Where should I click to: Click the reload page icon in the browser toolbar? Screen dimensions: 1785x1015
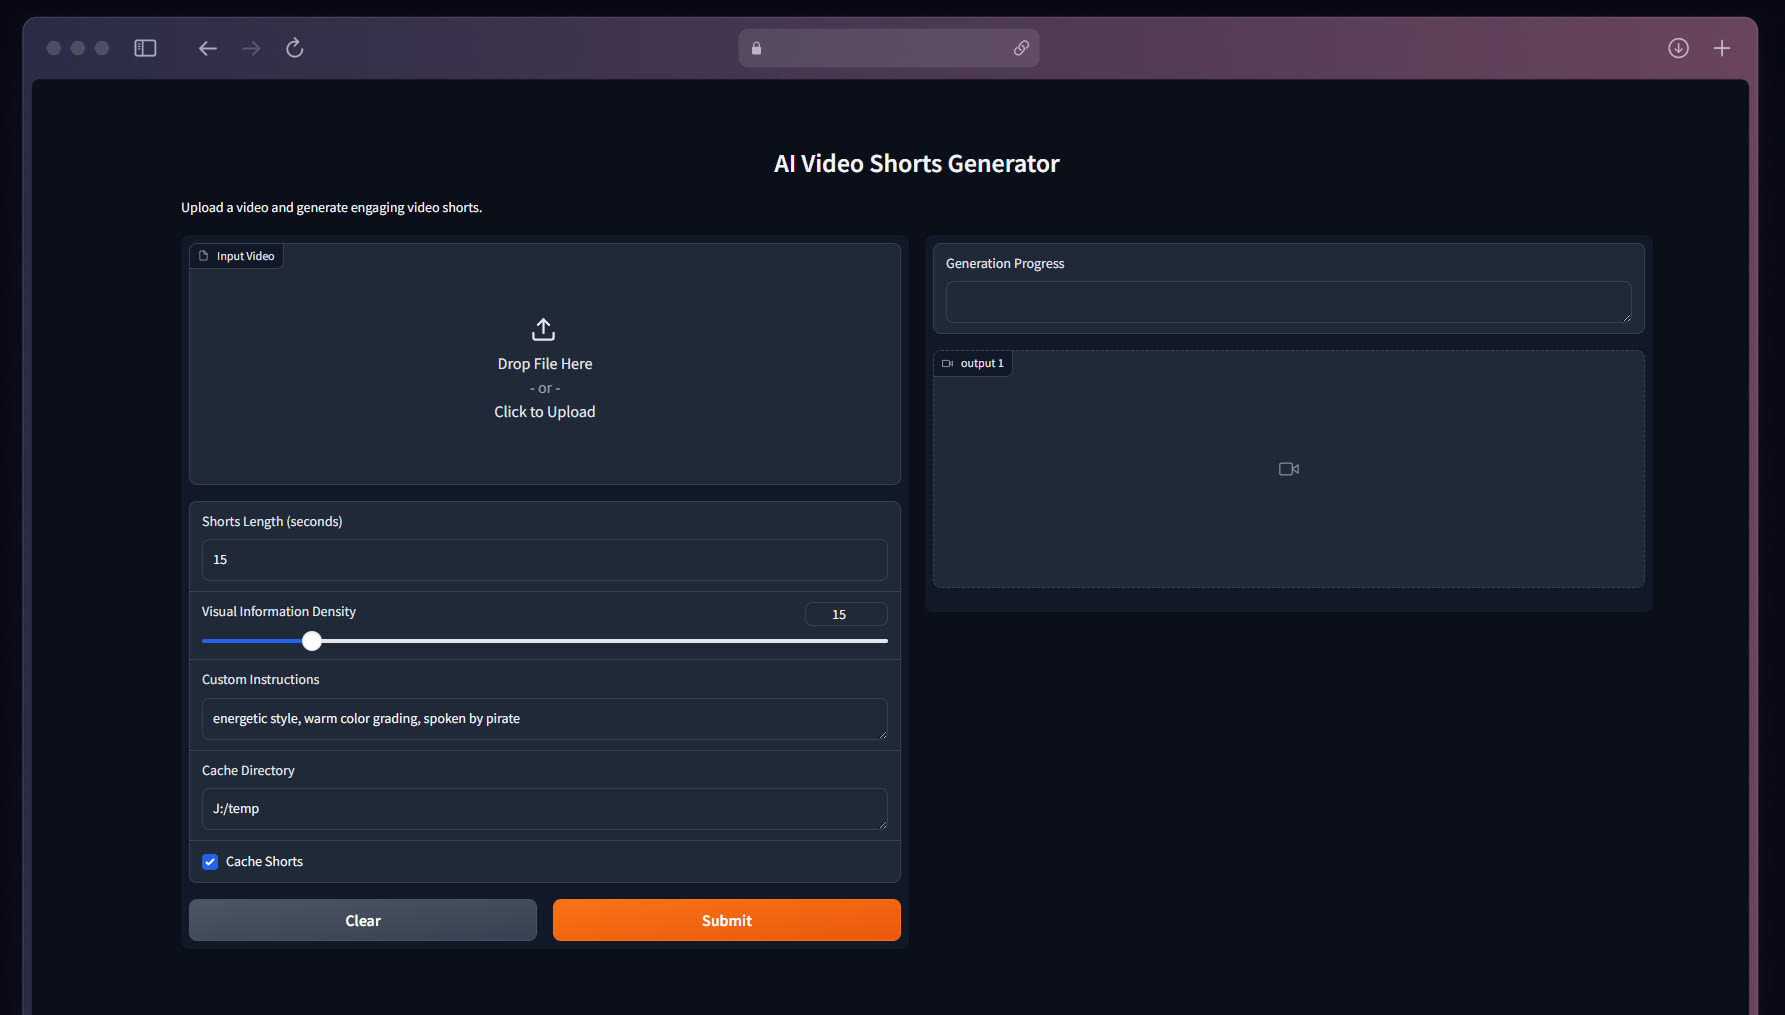[x=294, y=47]
